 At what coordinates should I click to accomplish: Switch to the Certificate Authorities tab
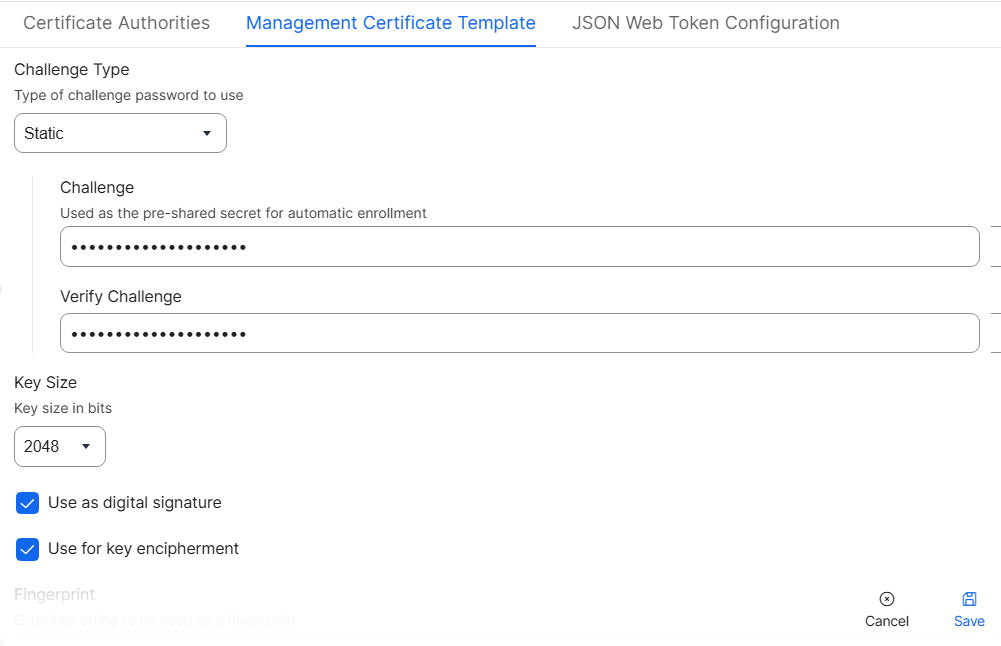[116, 23]
